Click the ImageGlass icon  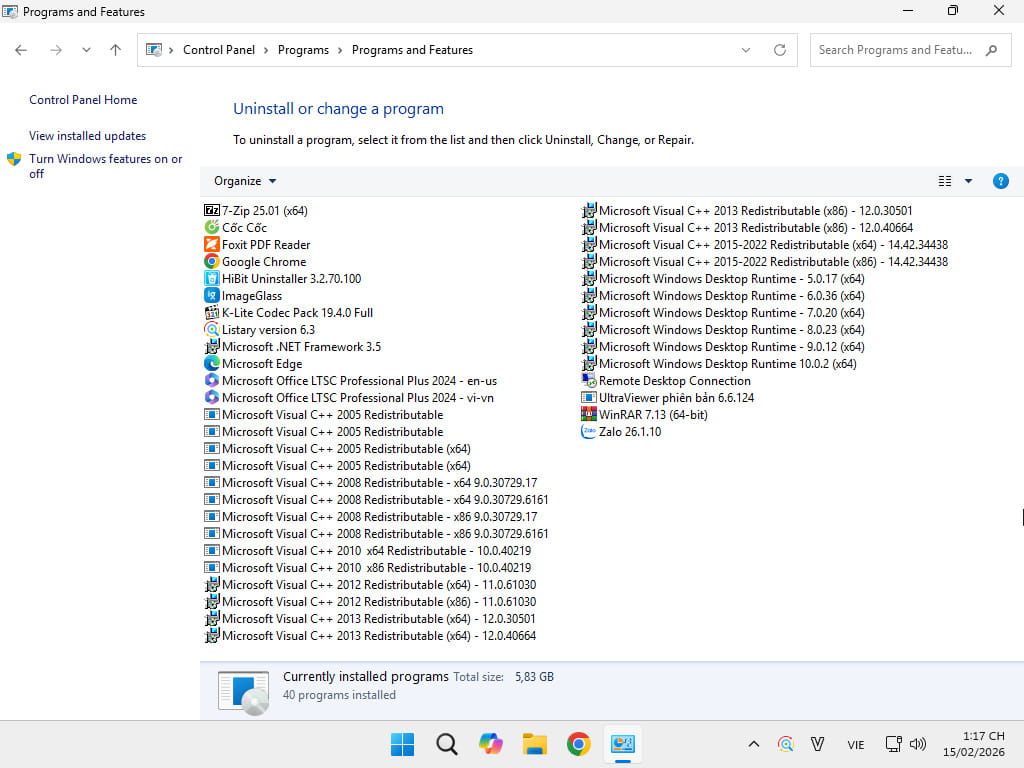point(212,295)
